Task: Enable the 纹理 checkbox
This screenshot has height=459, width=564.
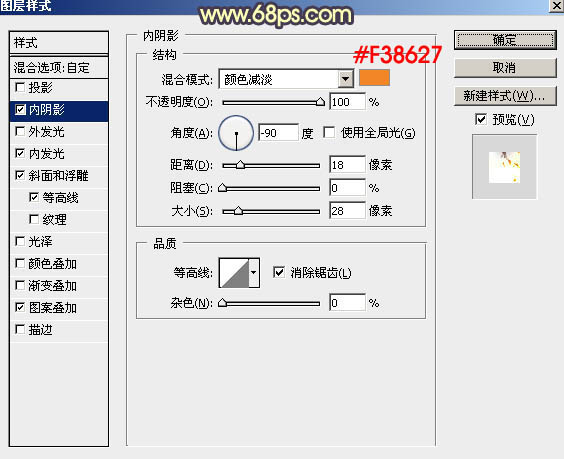Action: coord(34,219)
